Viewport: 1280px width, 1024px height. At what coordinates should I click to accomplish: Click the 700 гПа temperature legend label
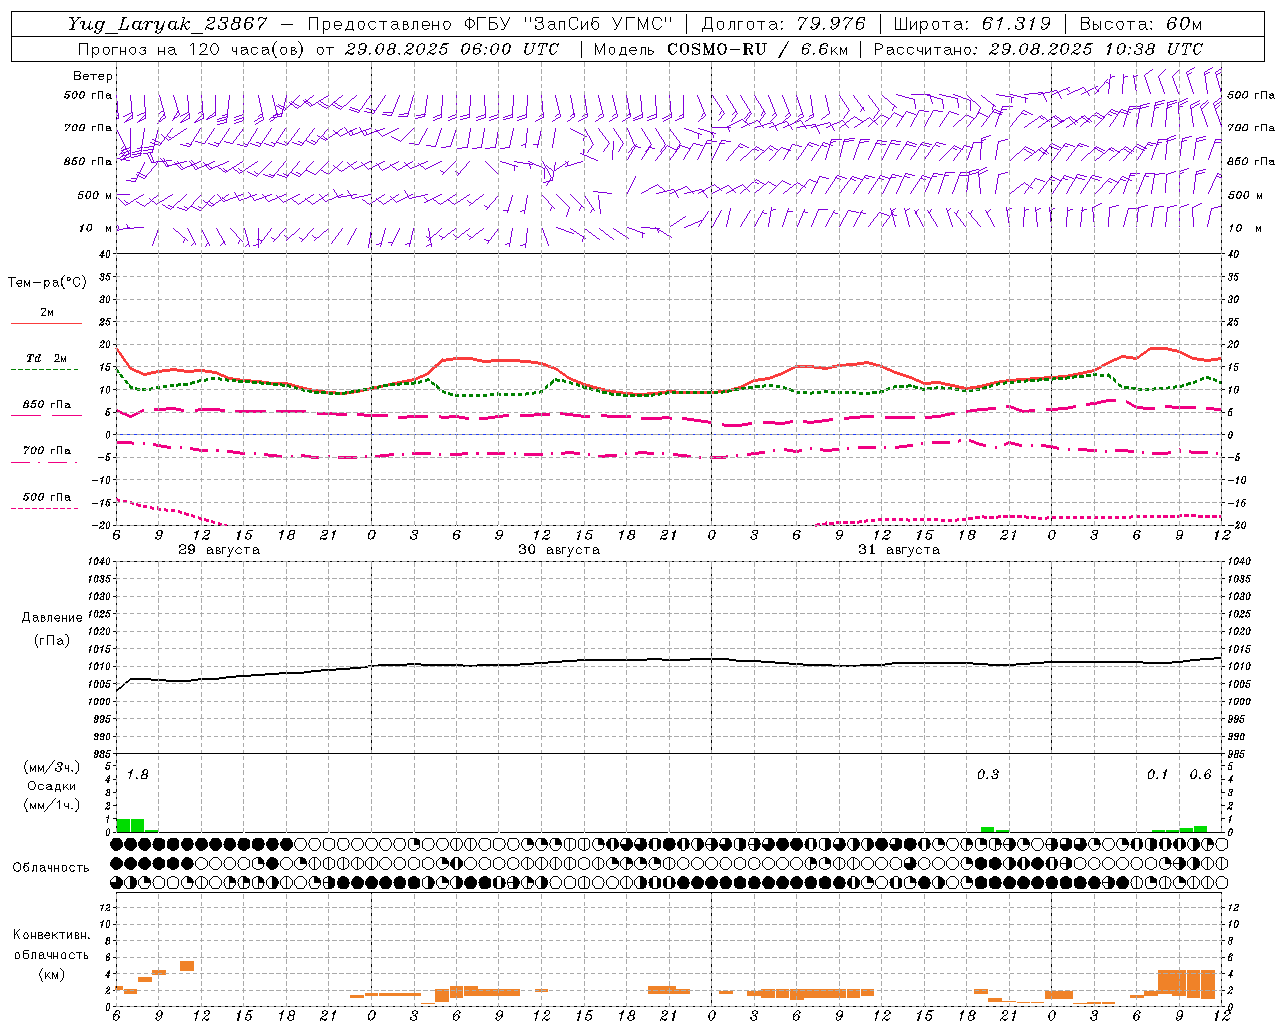[x=47, y=450]
